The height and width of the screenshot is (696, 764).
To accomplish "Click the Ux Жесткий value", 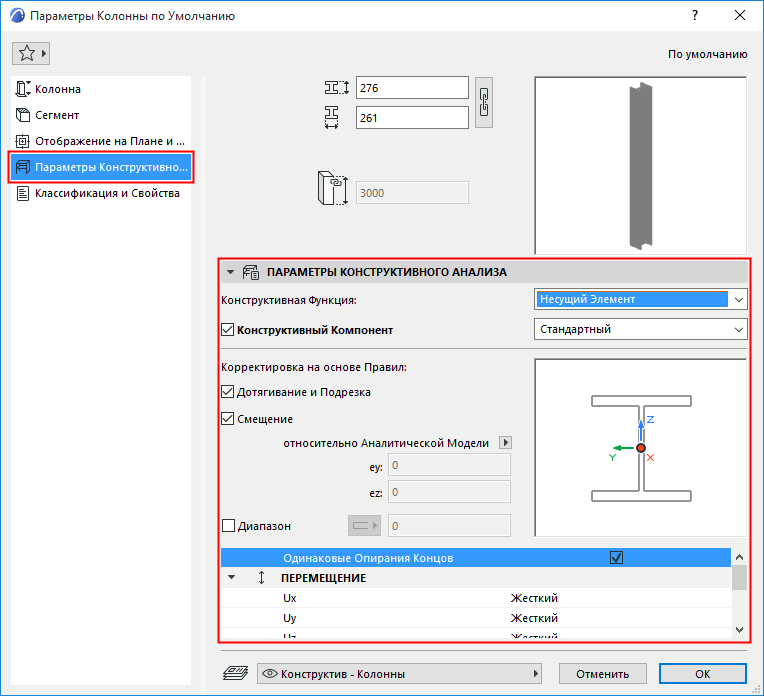I will (x=534, y=598).
